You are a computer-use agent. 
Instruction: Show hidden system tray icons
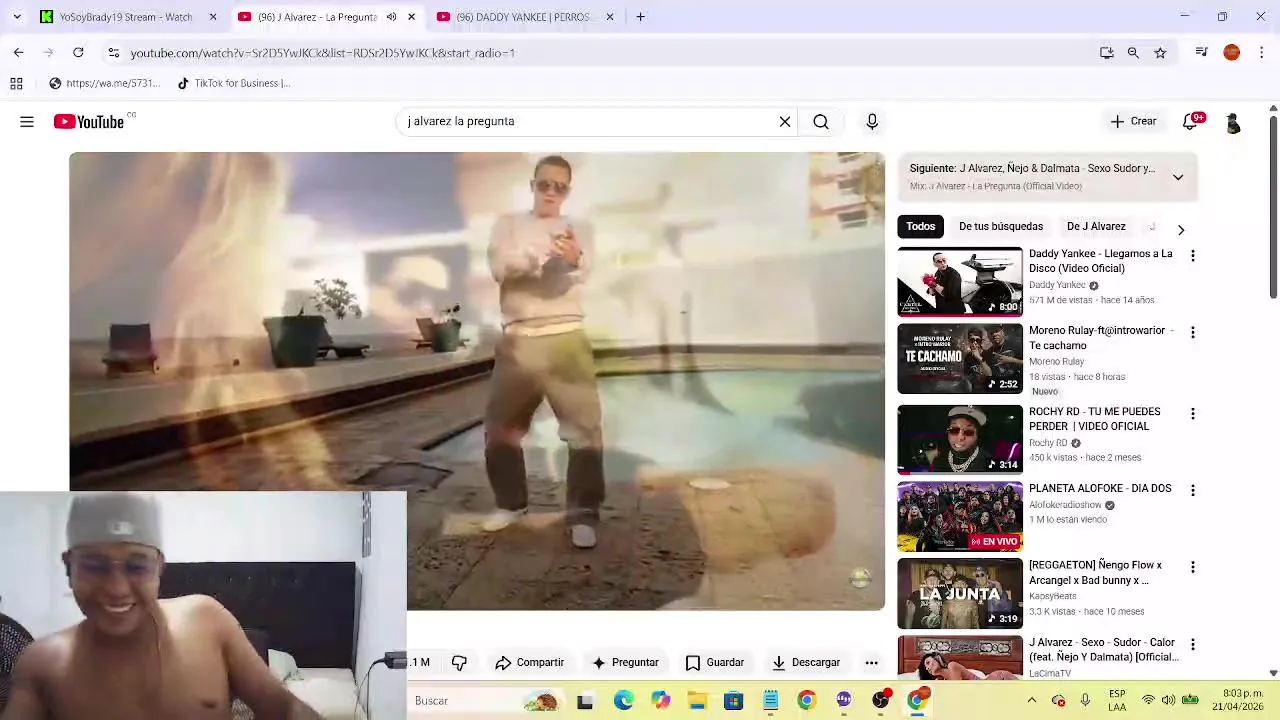[x=1032, y=700]
